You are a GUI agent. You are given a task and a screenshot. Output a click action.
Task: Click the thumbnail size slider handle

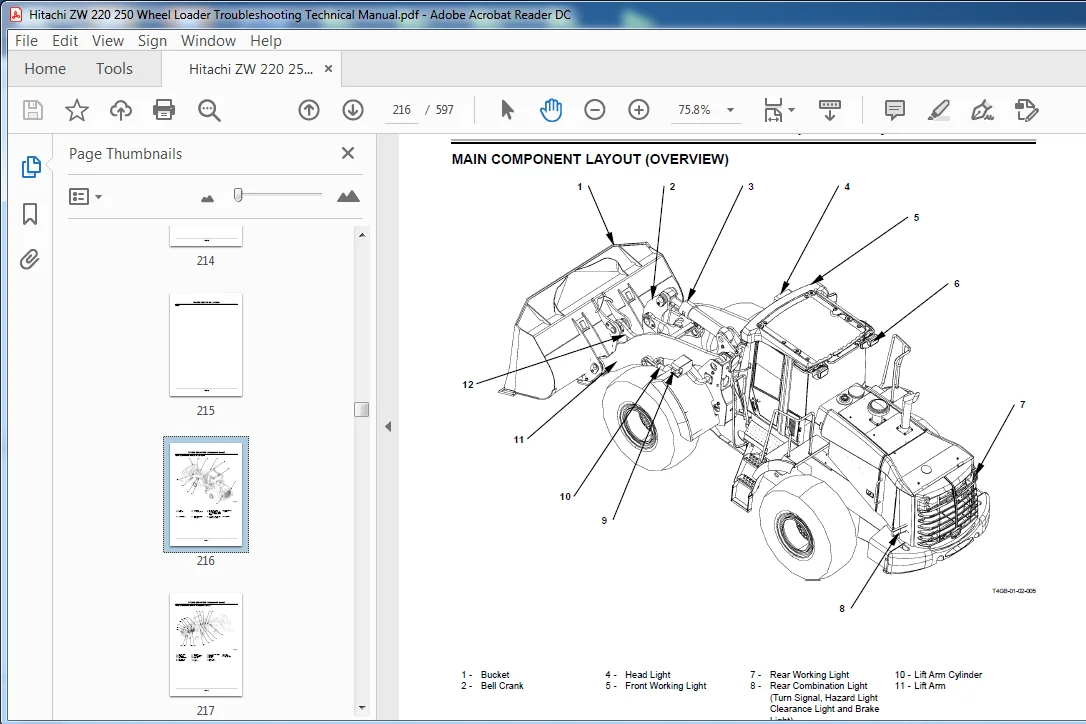pyautogui.click(x=238, y=195)
